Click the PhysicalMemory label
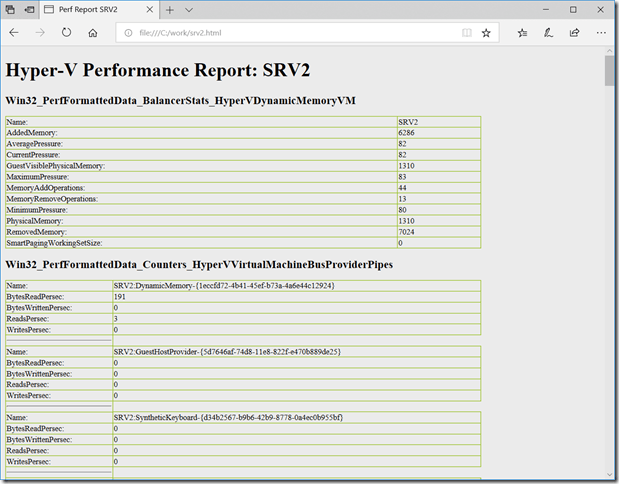 point(35,221)
